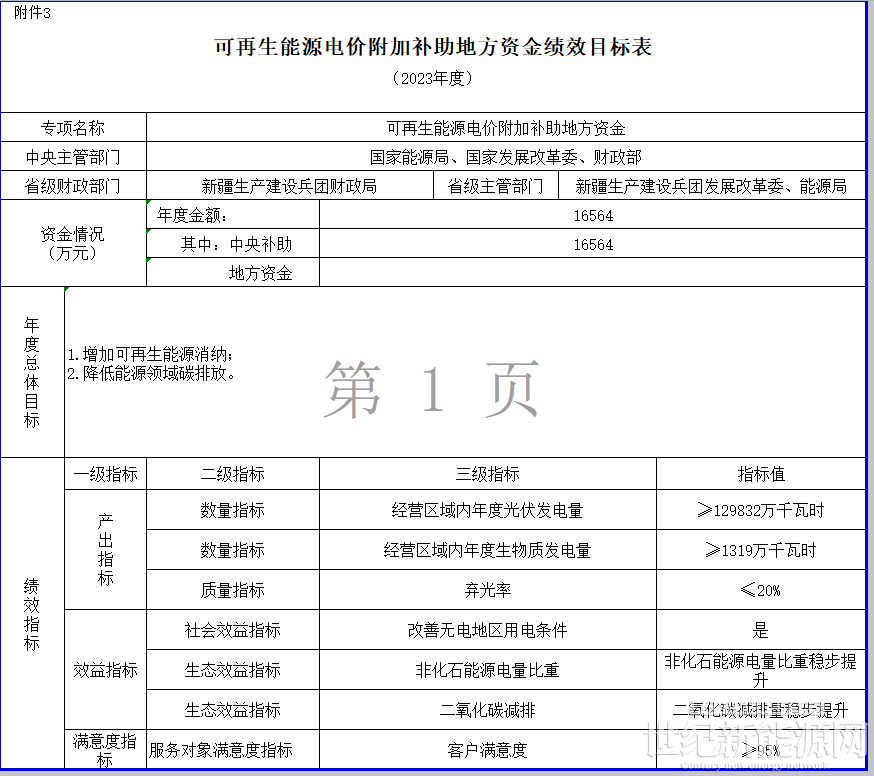Select '新疆生产建设兵团财政局' cell
Viewport: 874px width, 776px height.
[290, 186]
